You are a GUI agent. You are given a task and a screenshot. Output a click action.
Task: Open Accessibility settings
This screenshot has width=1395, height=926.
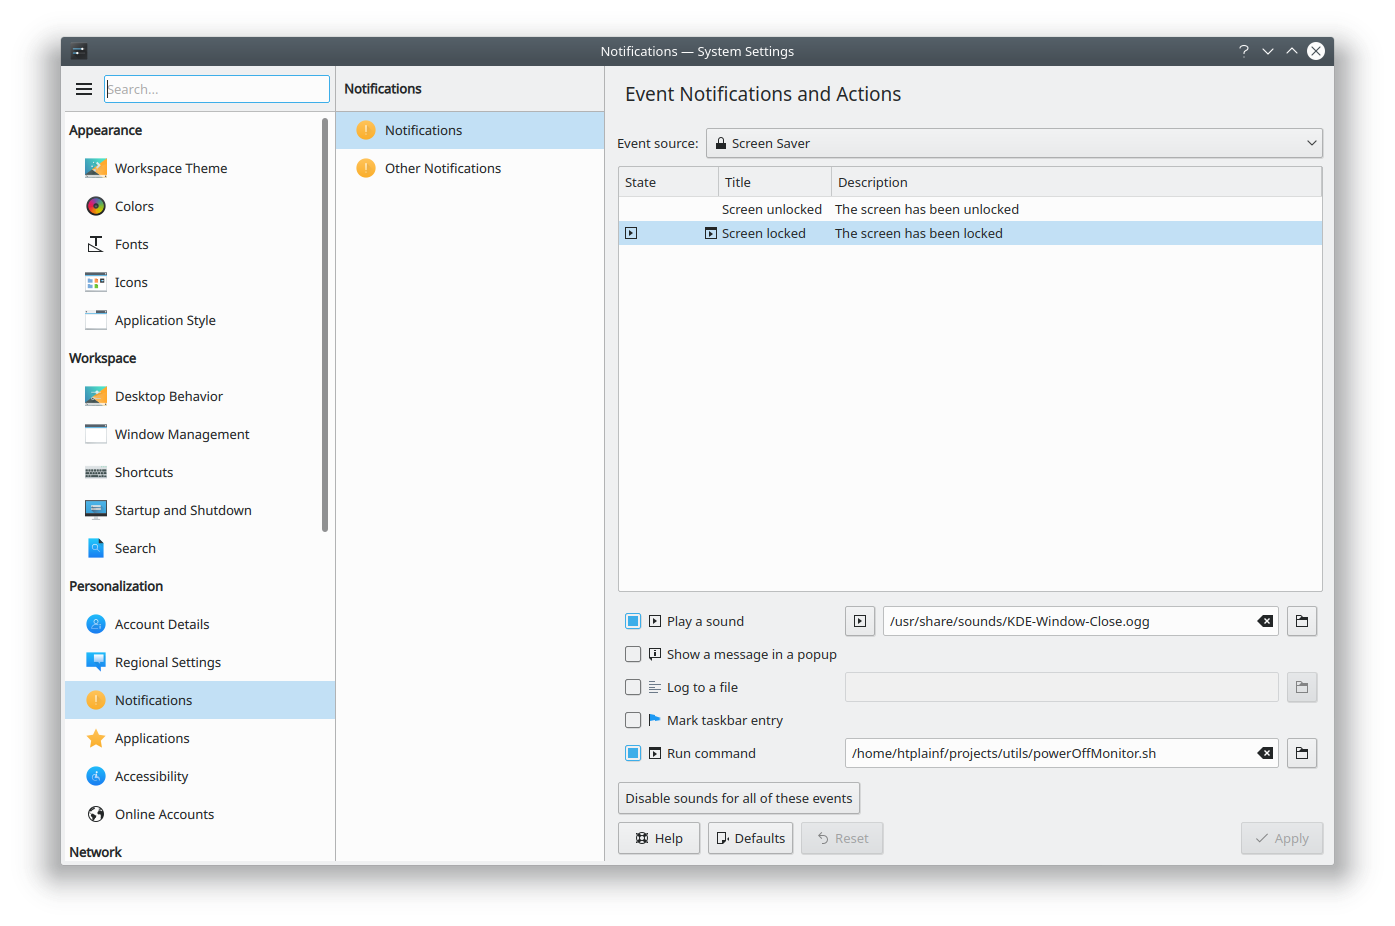(x=200, y=776)
